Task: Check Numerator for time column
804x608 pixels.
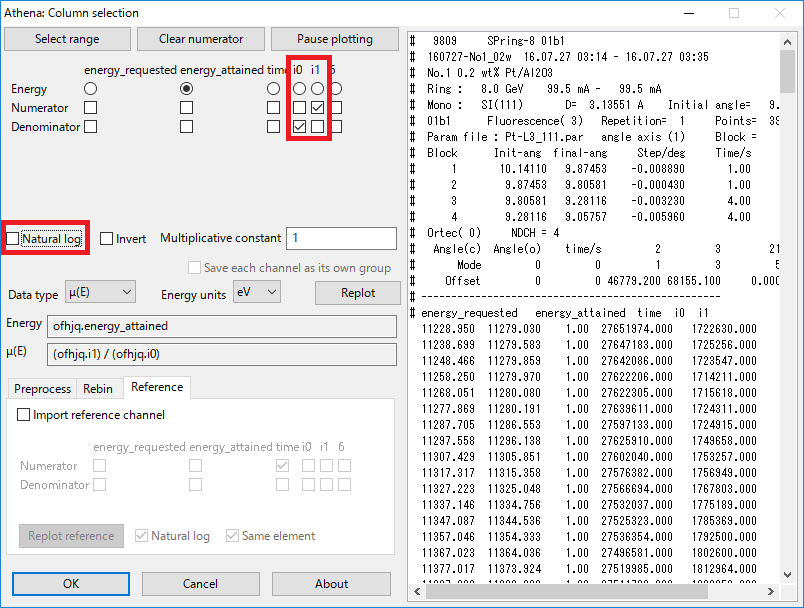Action: pos(273,108)
